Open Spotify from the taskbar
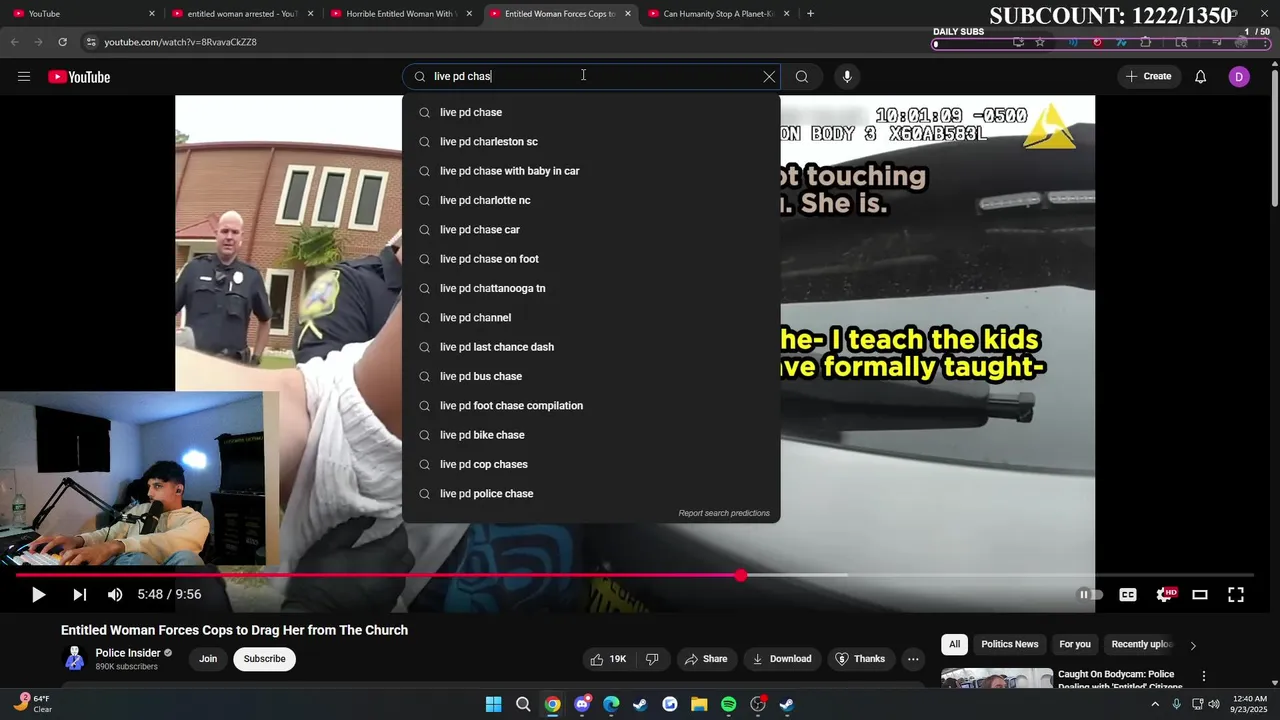The image size is (1280, 720). (729, 704)
